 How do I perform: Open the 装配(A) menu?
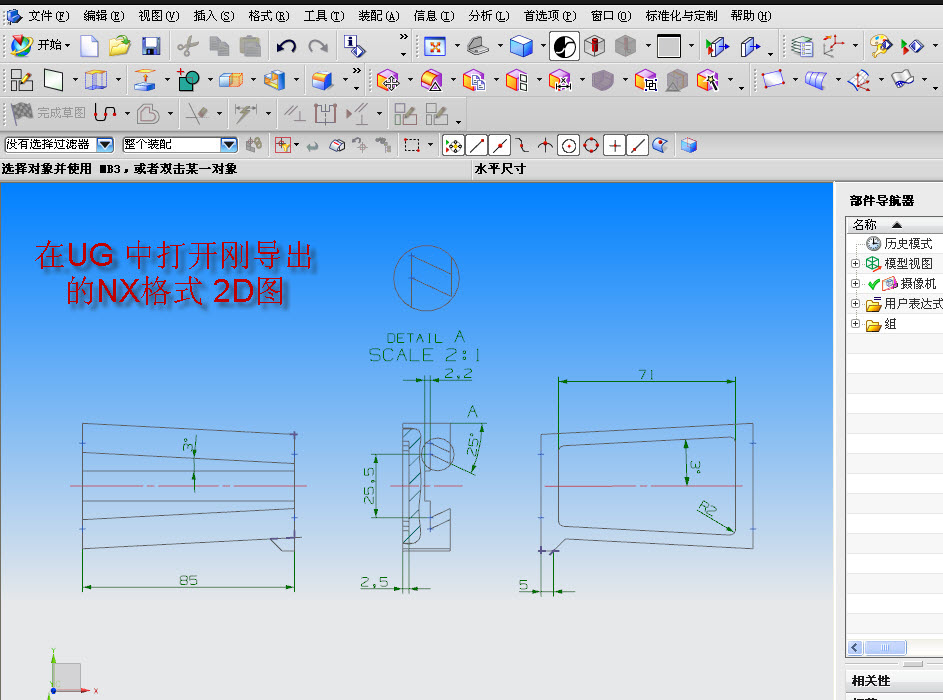tap(379, 16)
